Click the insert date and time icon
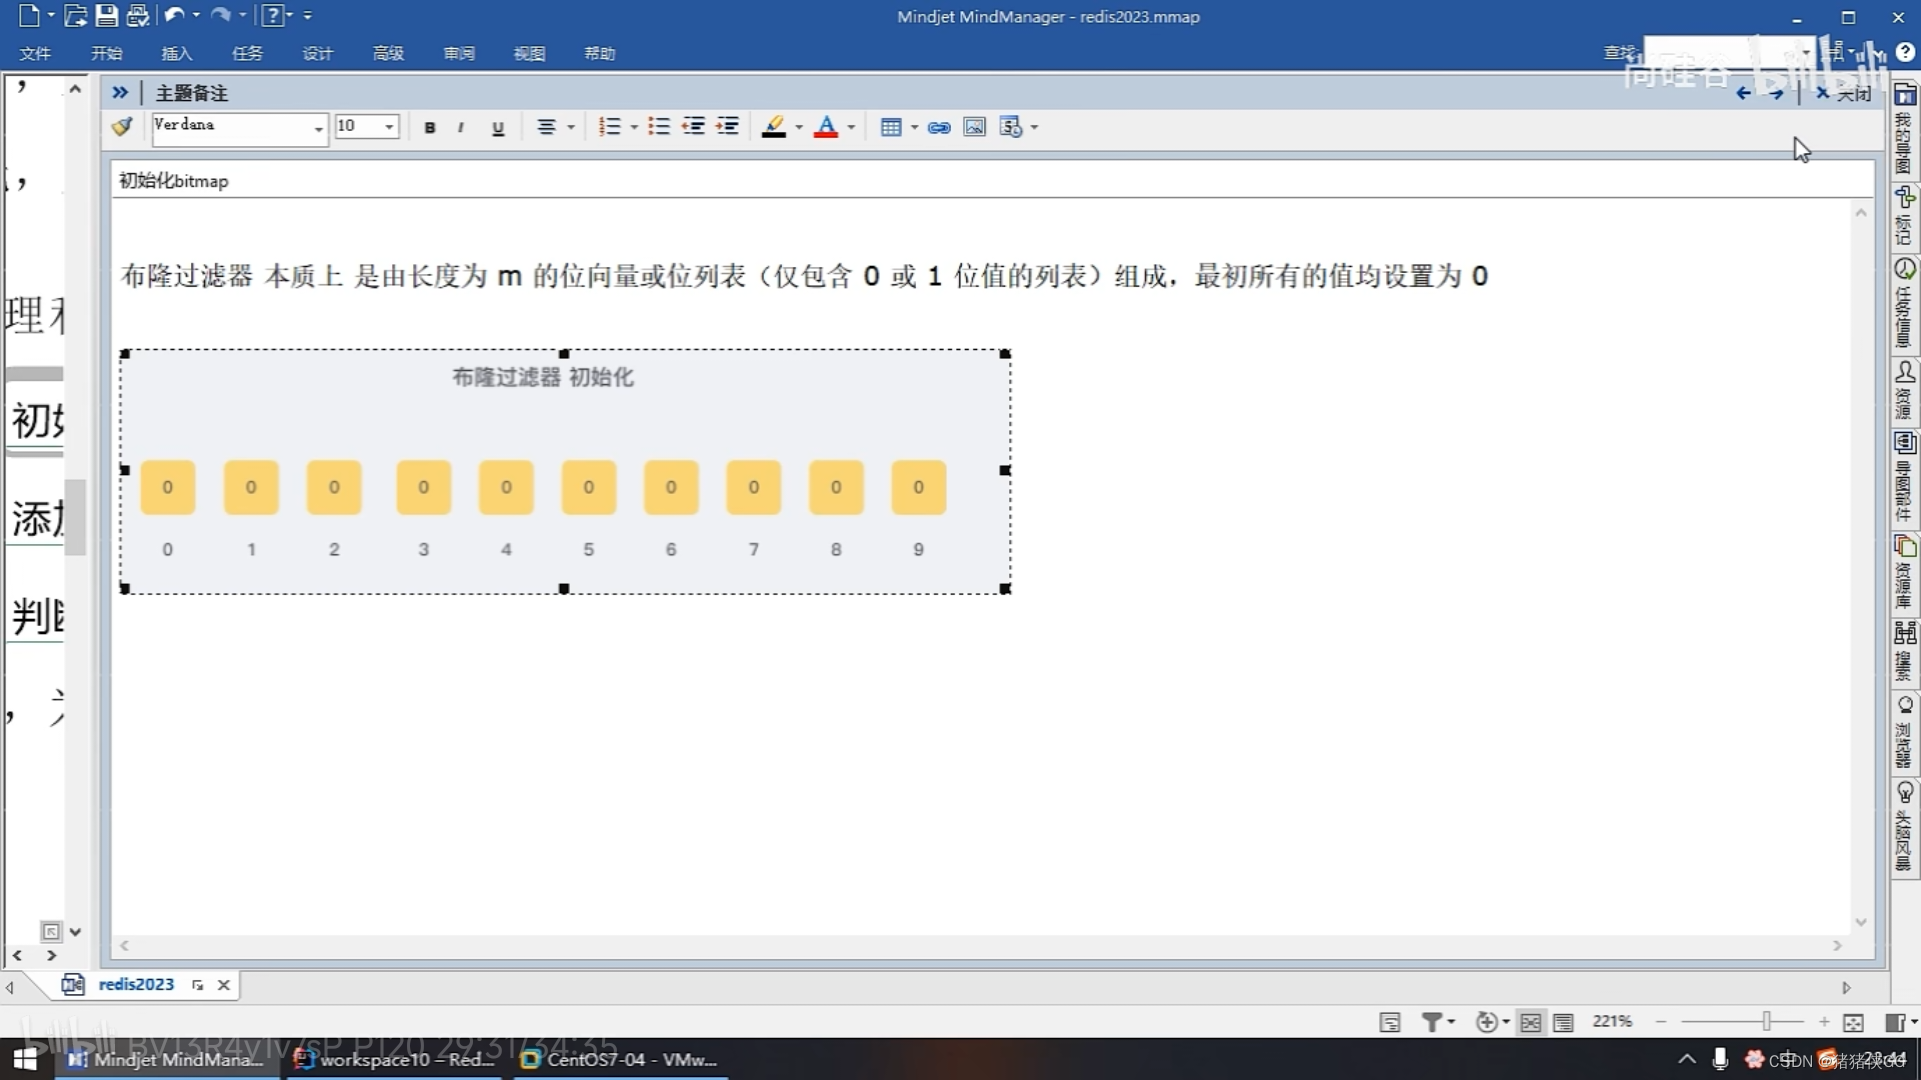1921x1080 pixels. [1011, 127]
